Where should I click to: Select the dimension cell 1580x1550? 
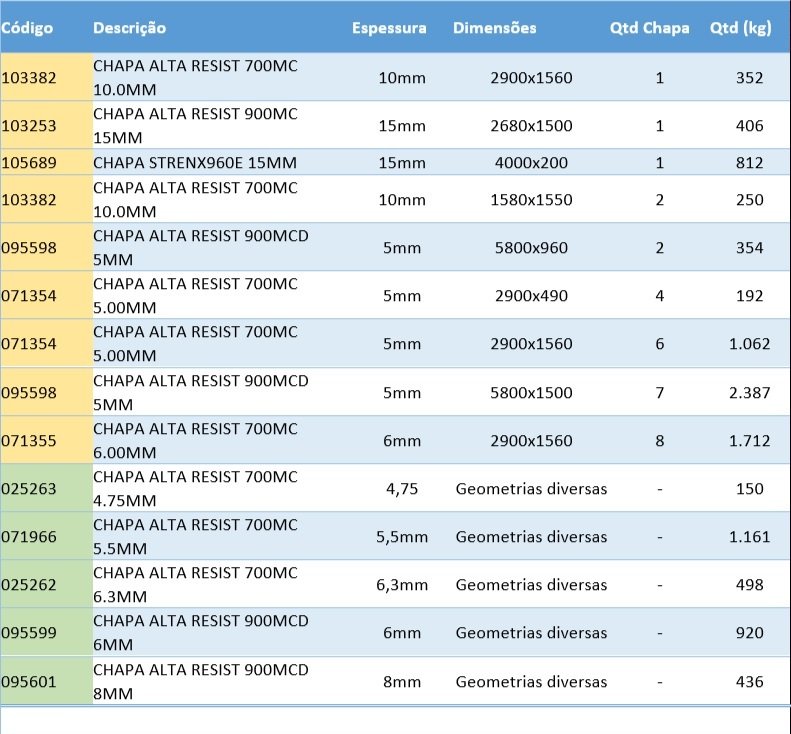[531, 200]
